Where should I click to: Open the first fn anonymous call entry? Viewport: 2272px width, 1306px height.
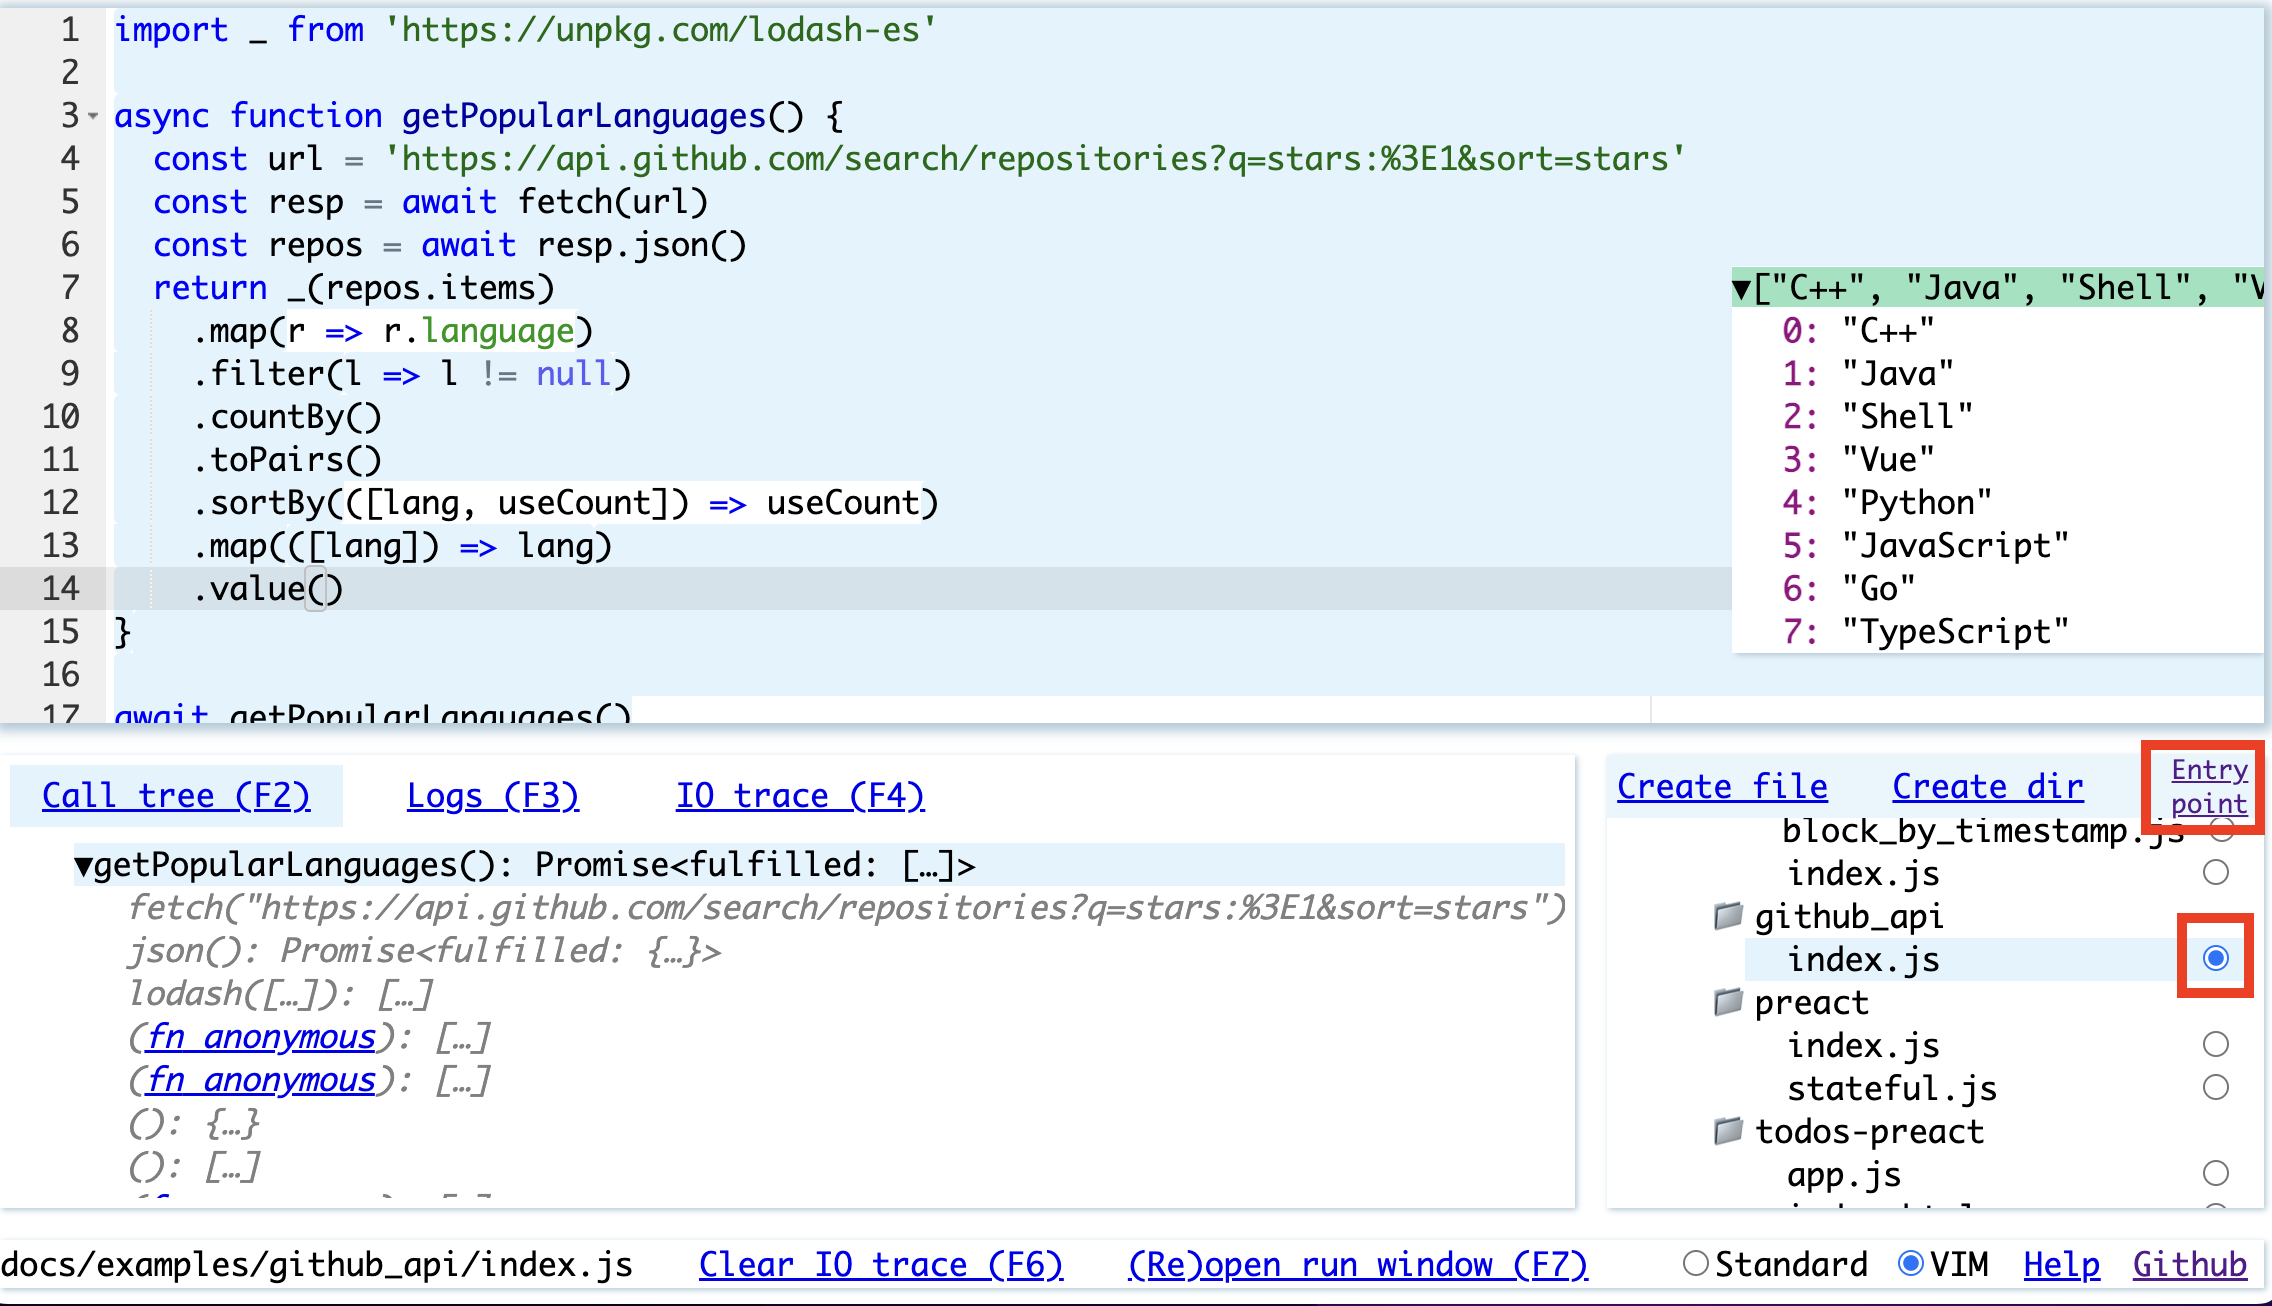coord(261,1036)
